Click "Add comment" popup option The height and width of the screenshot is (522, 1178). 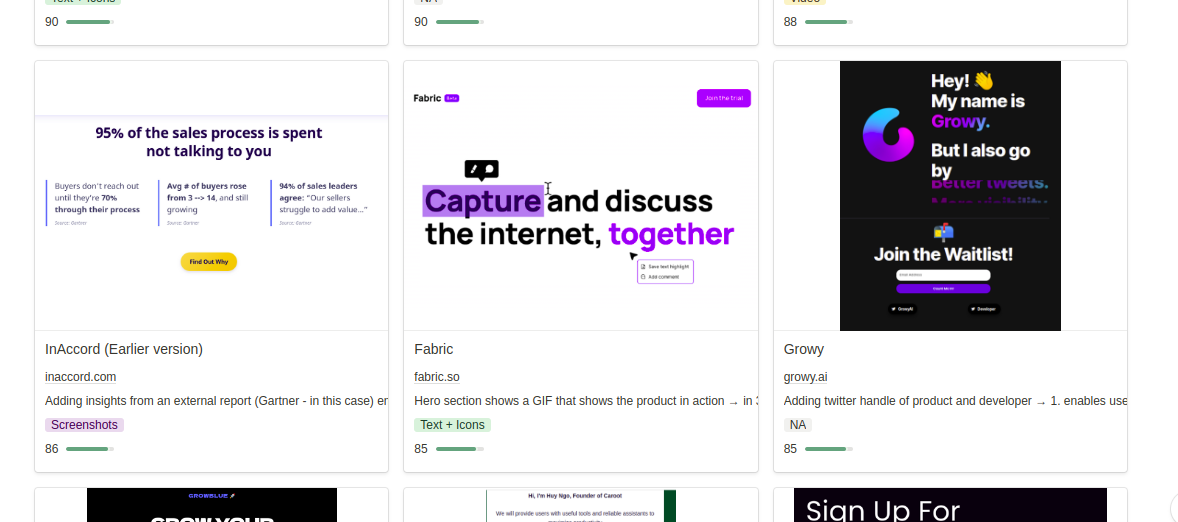660,277
